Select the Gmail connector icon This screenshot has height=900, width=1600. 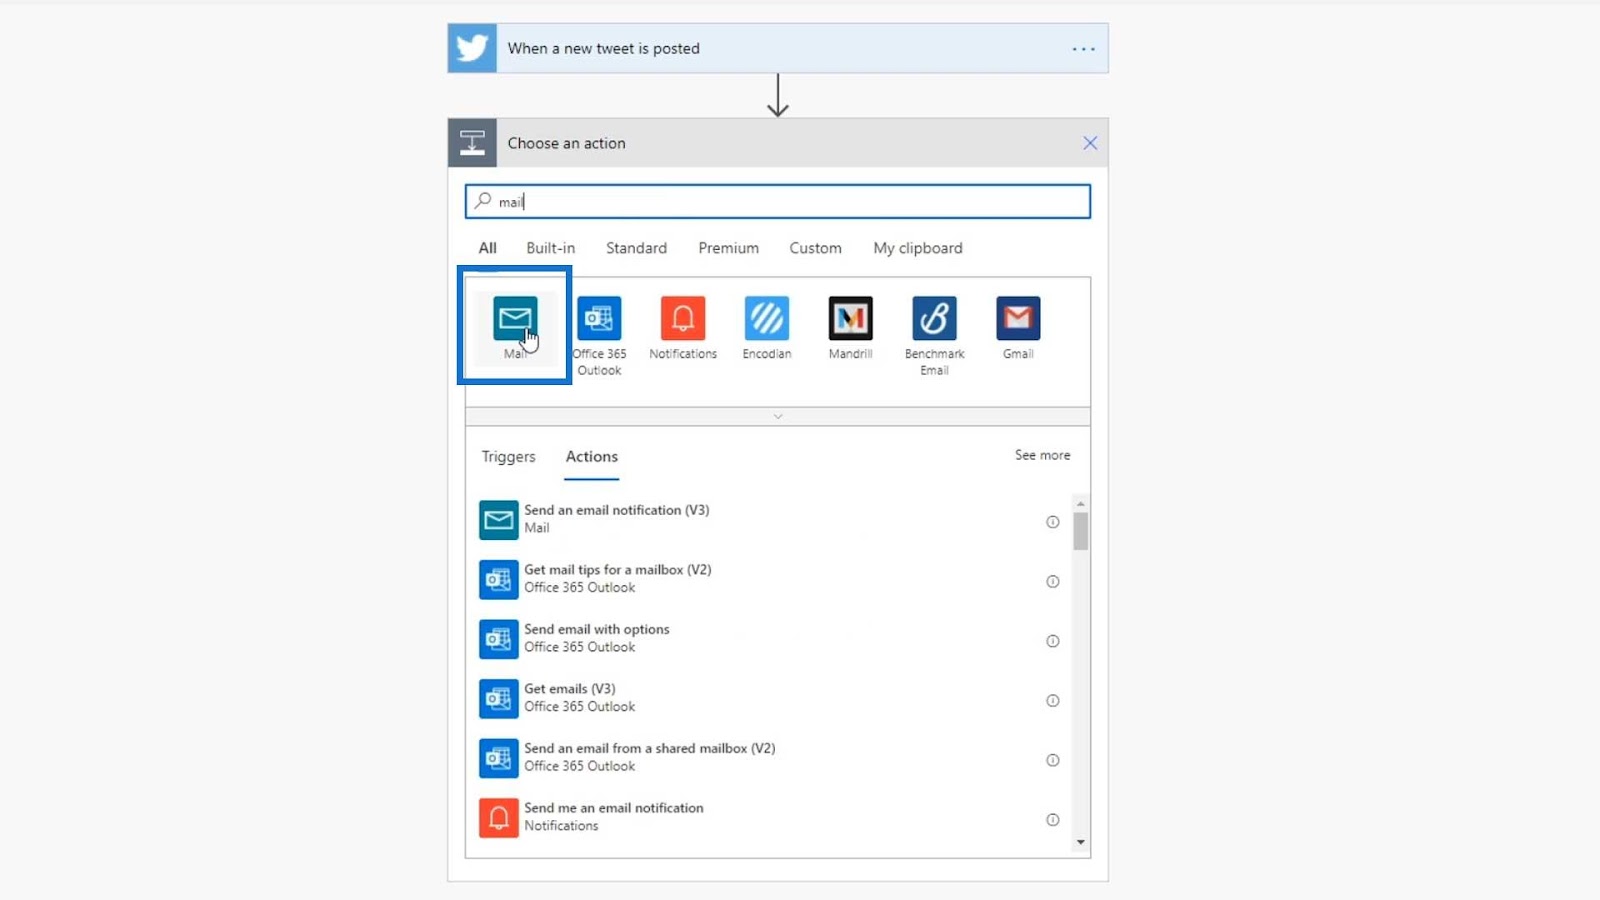click(x=1018, y=318)
